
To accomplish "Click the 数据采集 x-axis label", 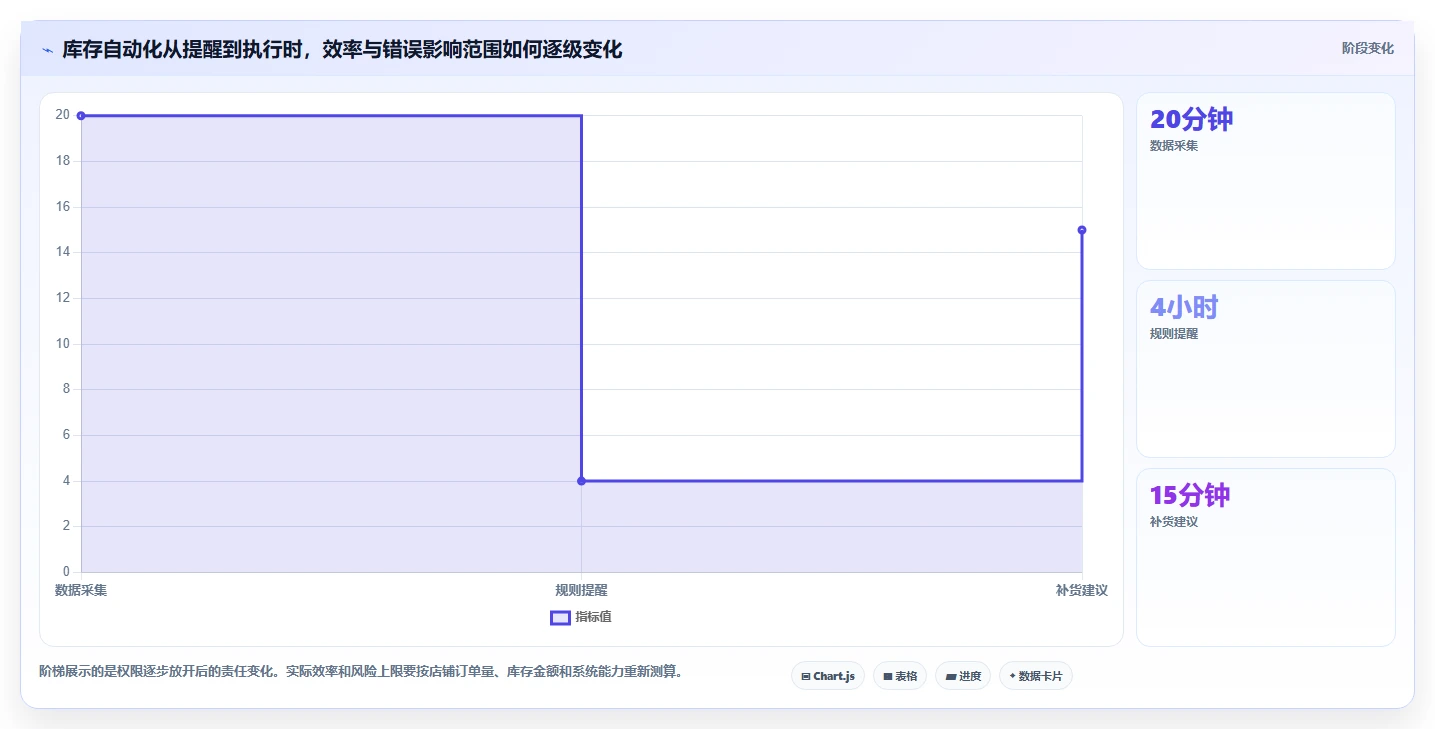I will (x=81, y=590).
